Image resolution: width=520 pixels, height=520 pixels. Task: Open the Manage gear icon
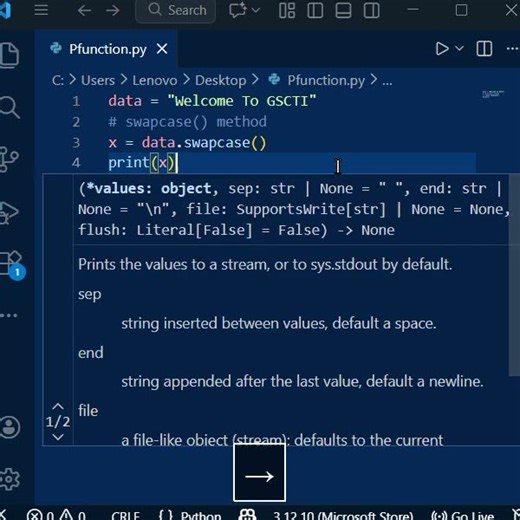point(10,479)
